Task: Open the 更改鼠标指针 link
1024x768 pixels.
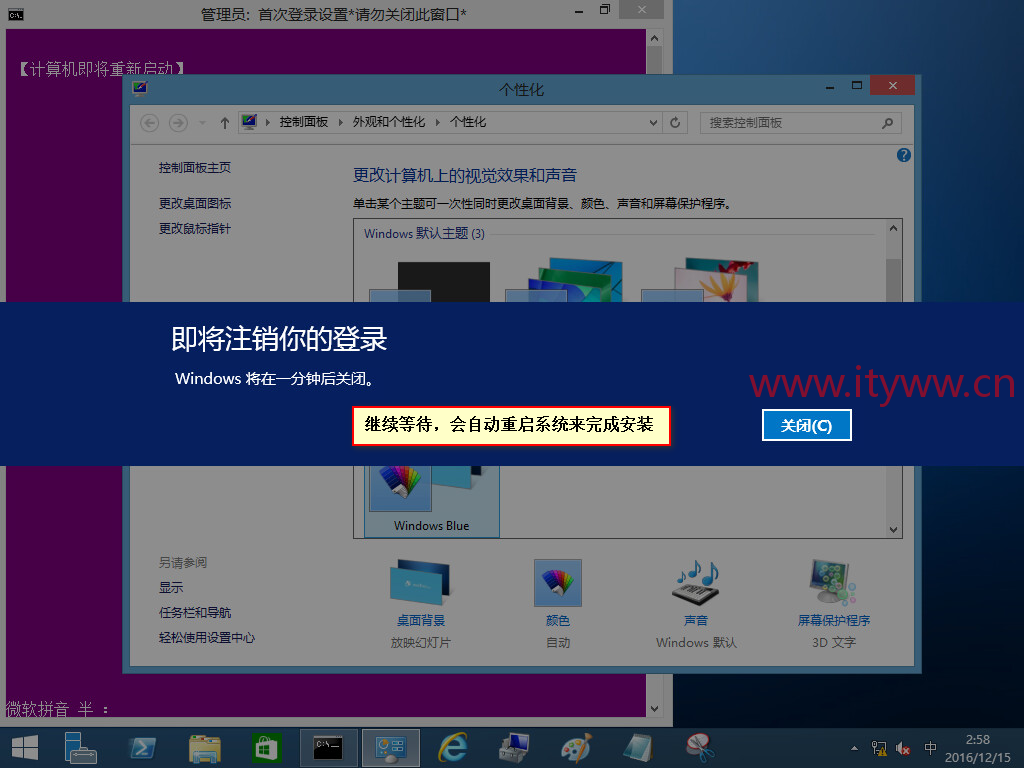Action: click(x=195, y=229)
